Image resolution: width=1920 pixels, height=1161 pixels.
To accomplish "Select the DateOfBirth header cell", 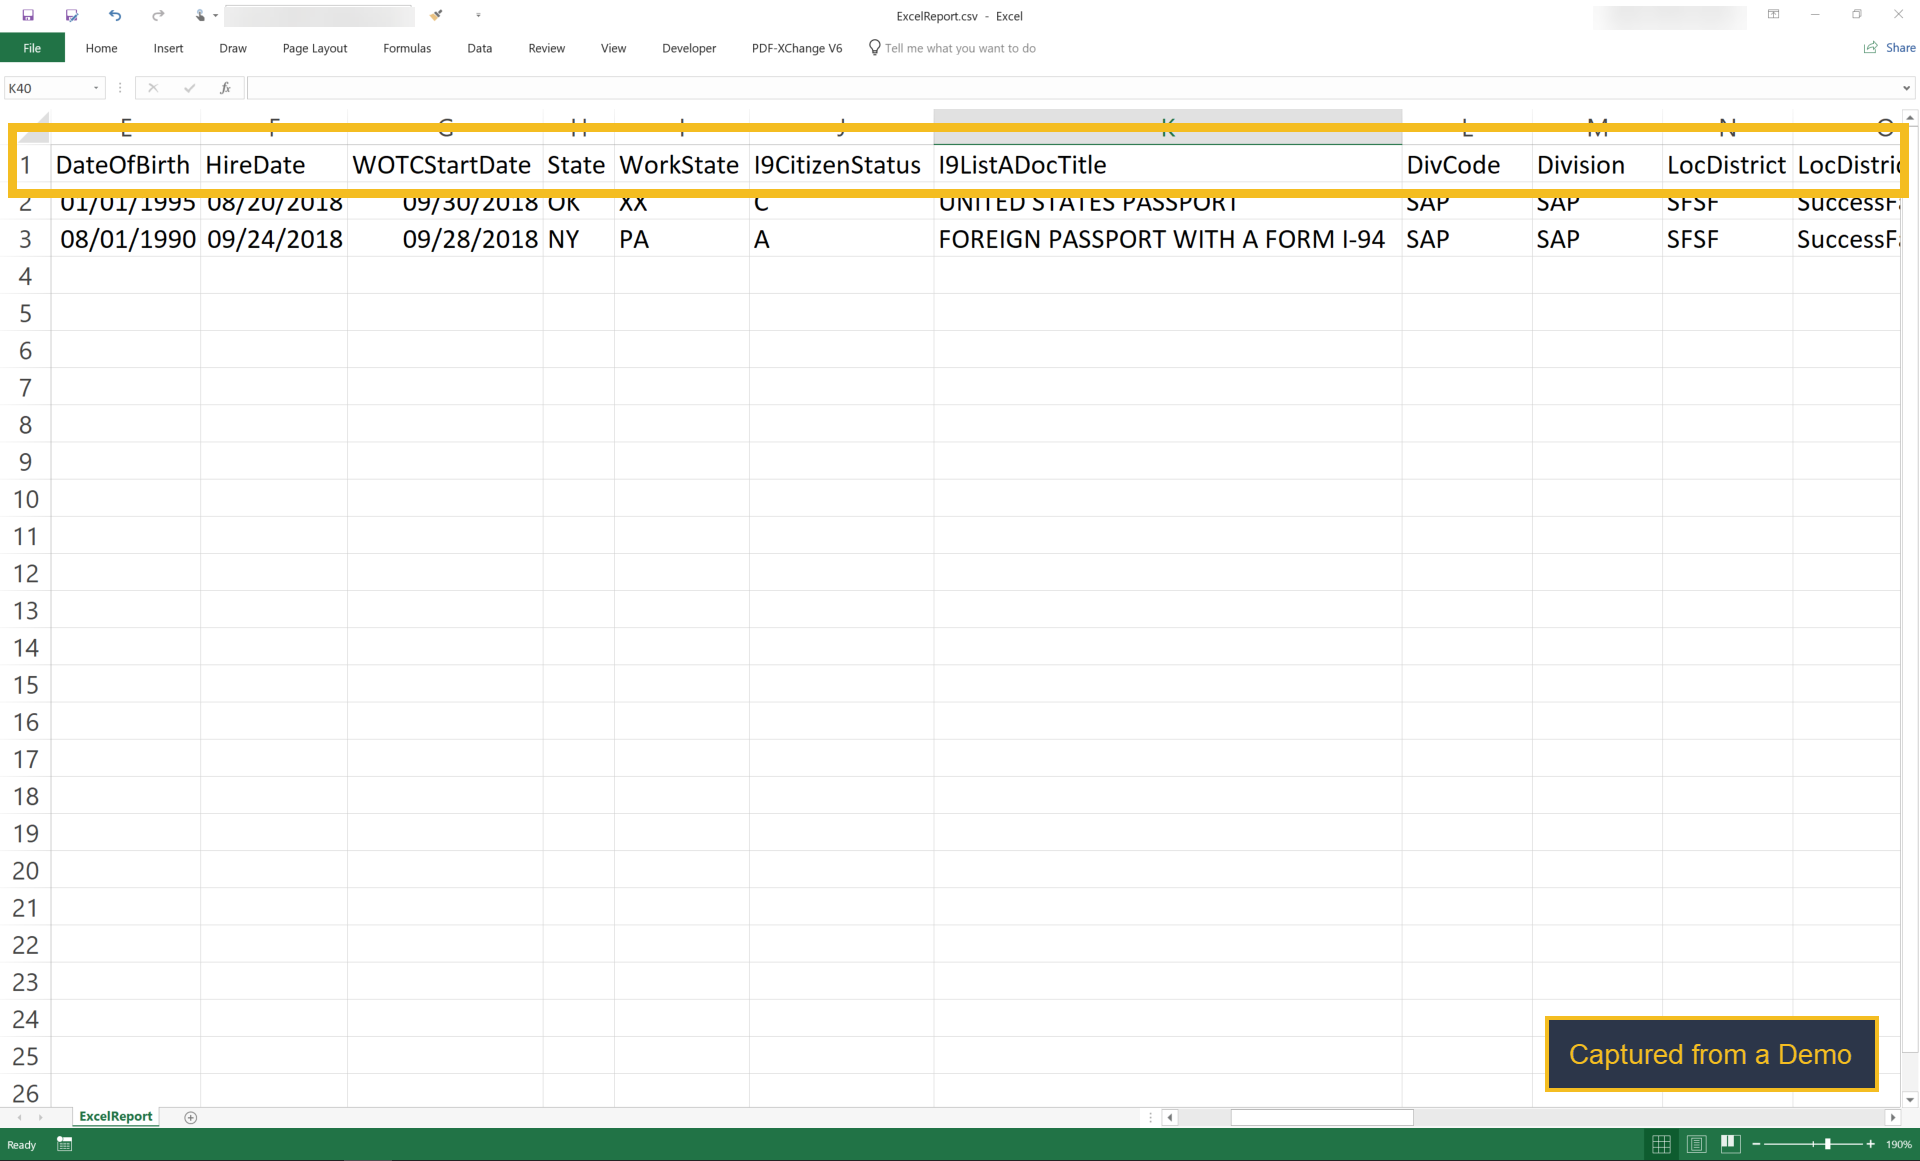I will tap(125, 165).
